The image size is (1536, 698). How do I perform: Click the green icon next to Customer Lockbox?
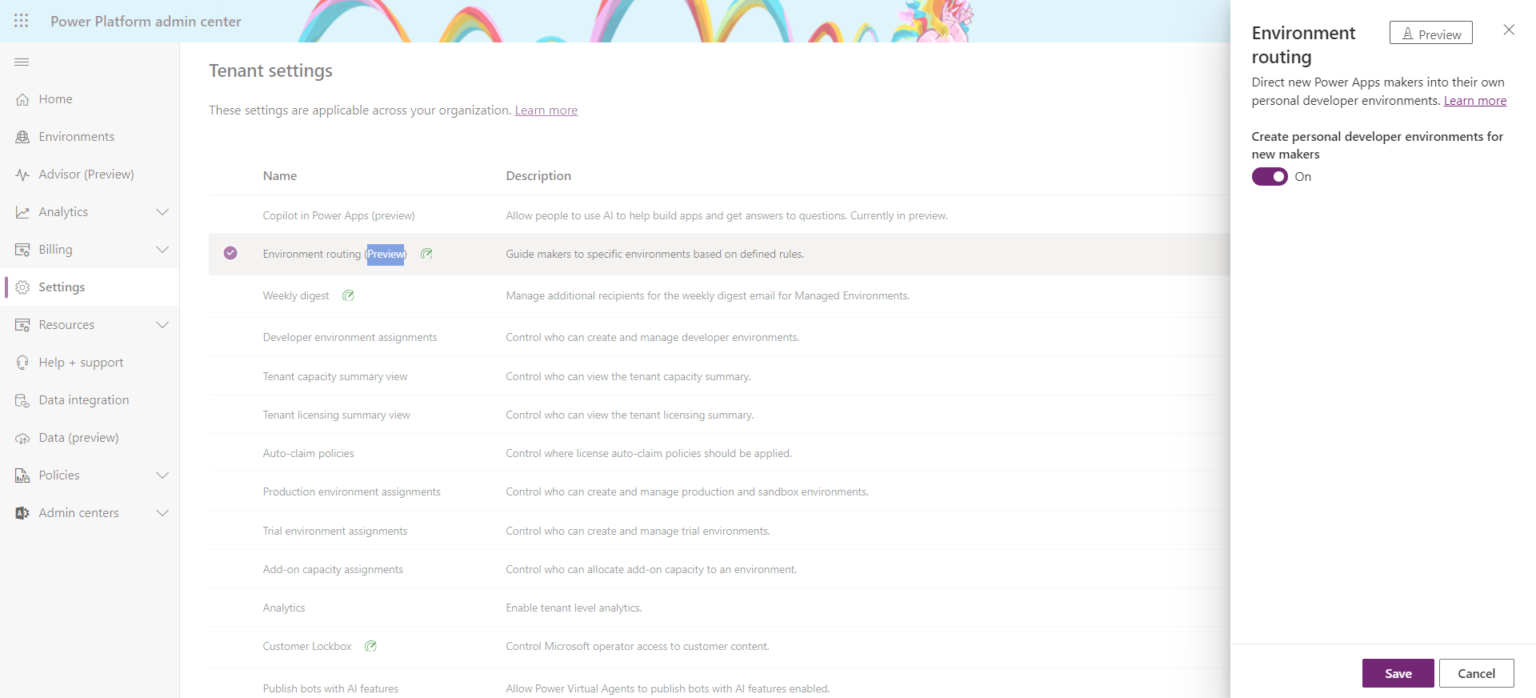click(370, 645)
